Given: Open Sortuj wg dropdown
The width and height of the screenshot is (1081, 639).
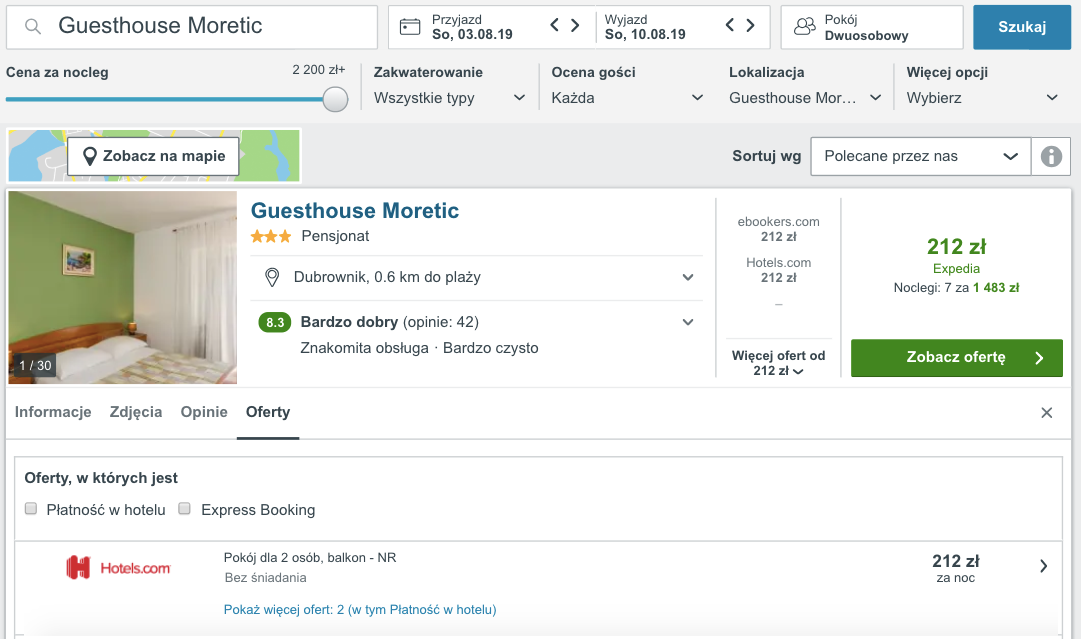Looking at the screenshot, I should (x=920, y=156).
